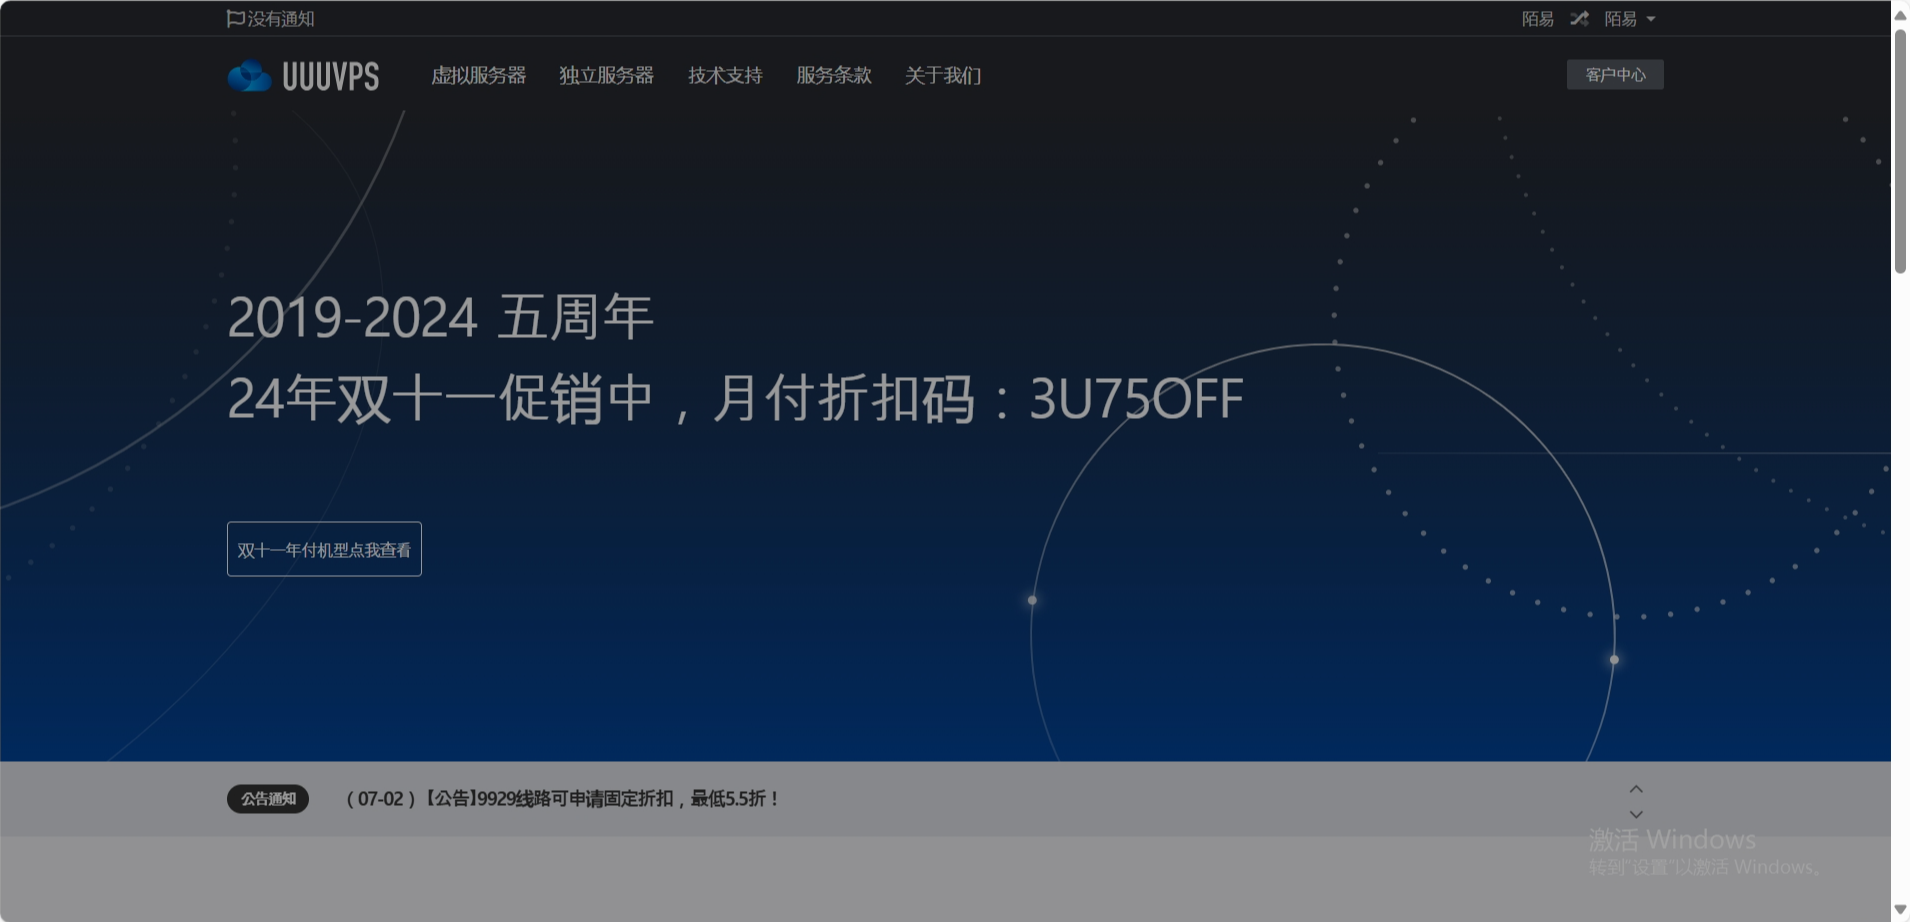Open the 关于我们 page

(942, 75)
